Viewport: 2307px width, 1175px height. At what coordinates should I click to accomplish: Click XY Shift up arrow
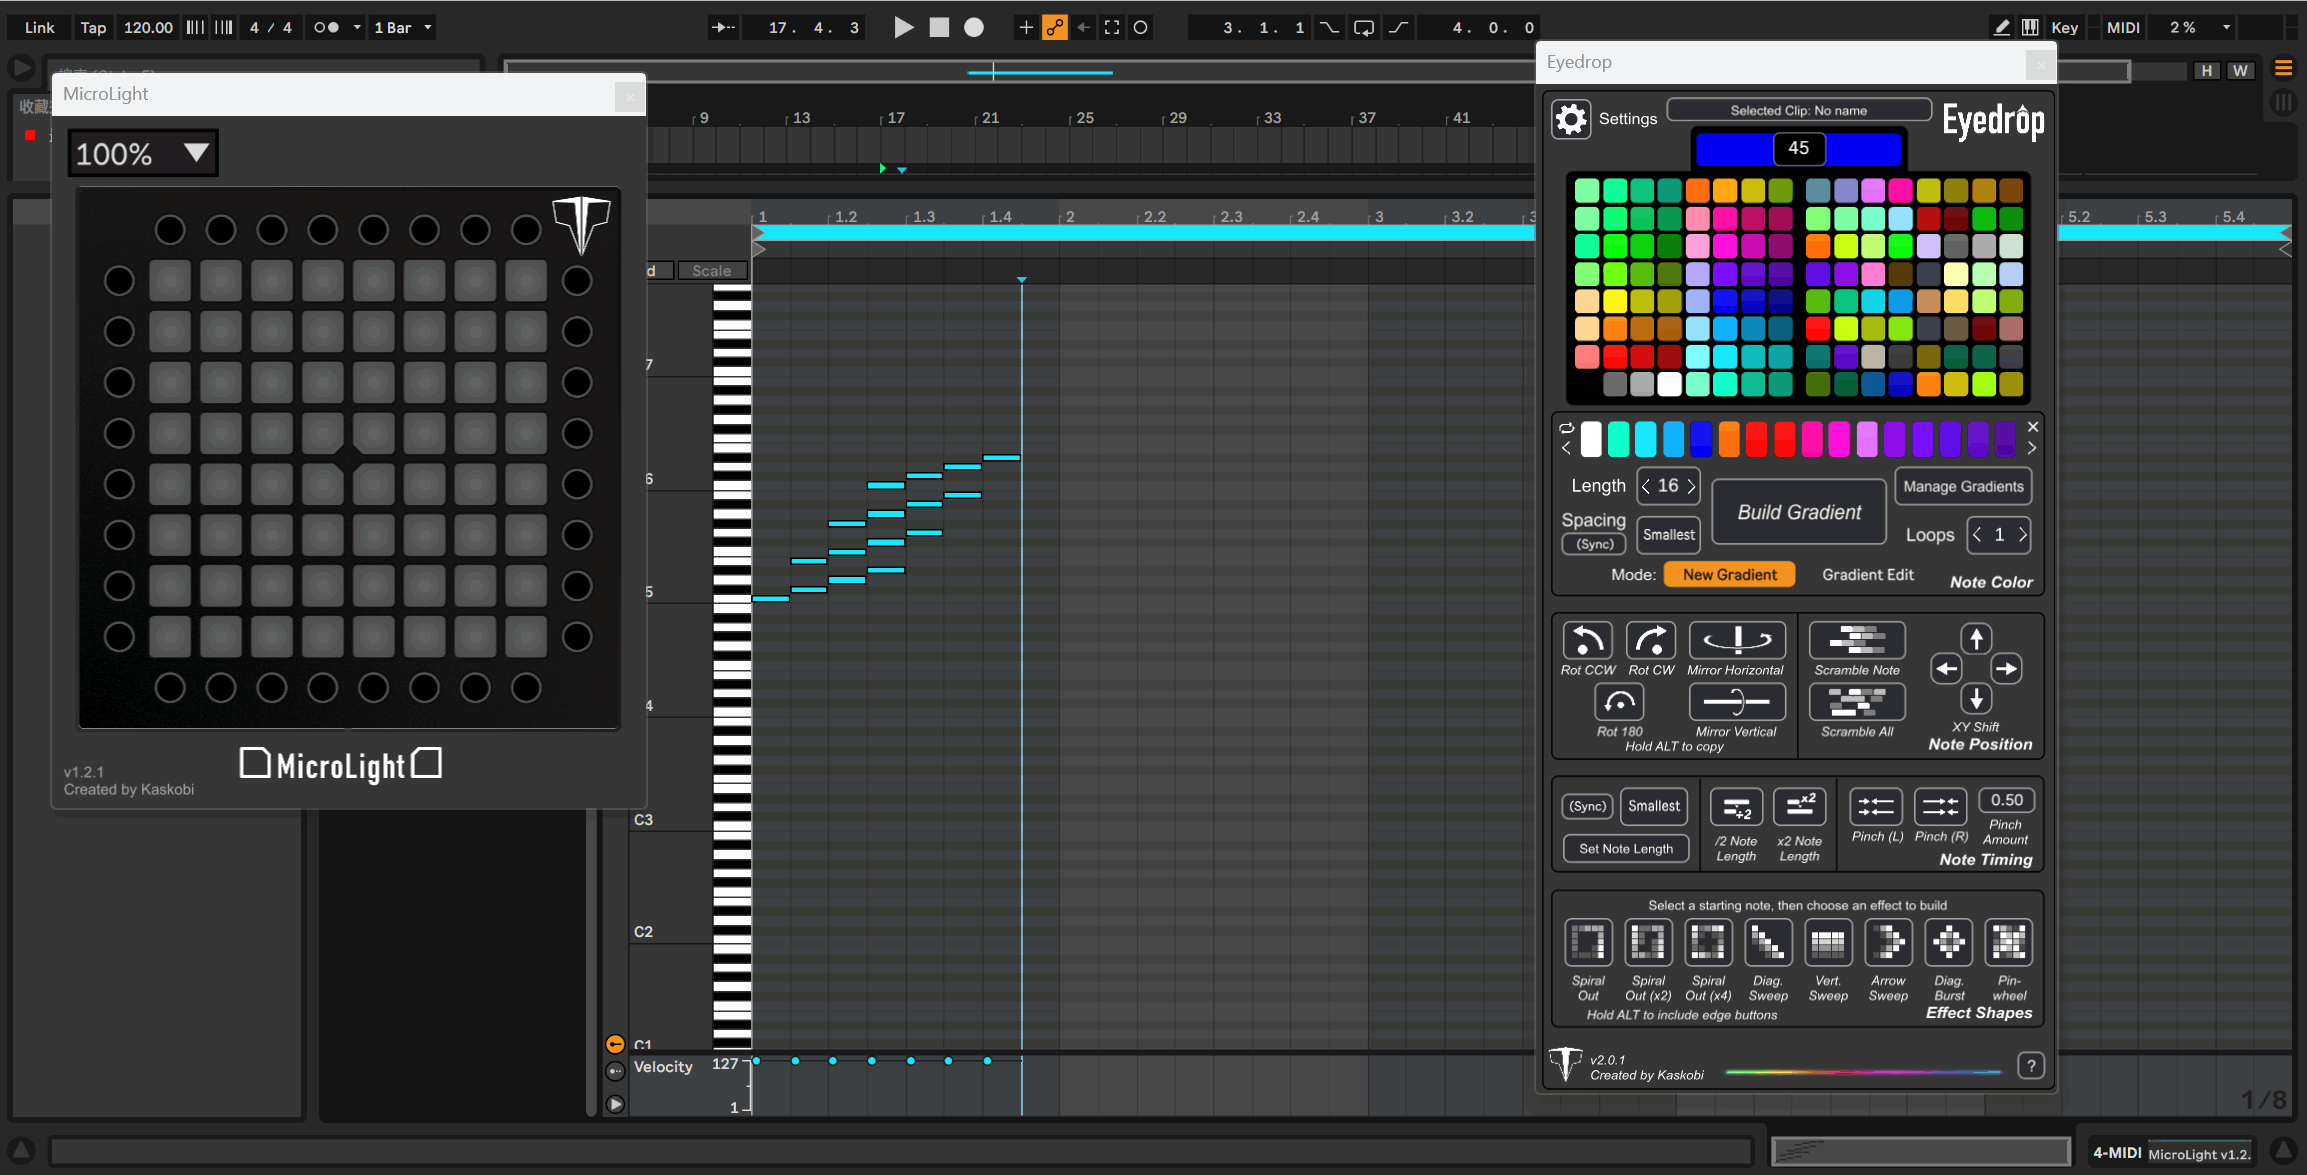pos(1976,639)
